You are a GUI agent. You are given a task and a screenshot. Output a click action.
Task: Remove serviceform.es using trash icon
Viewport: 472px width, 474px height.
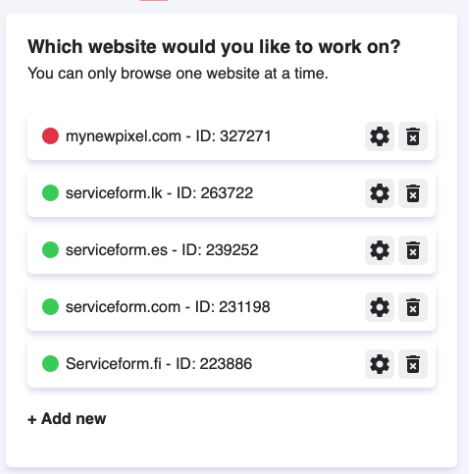click(413, 250)
